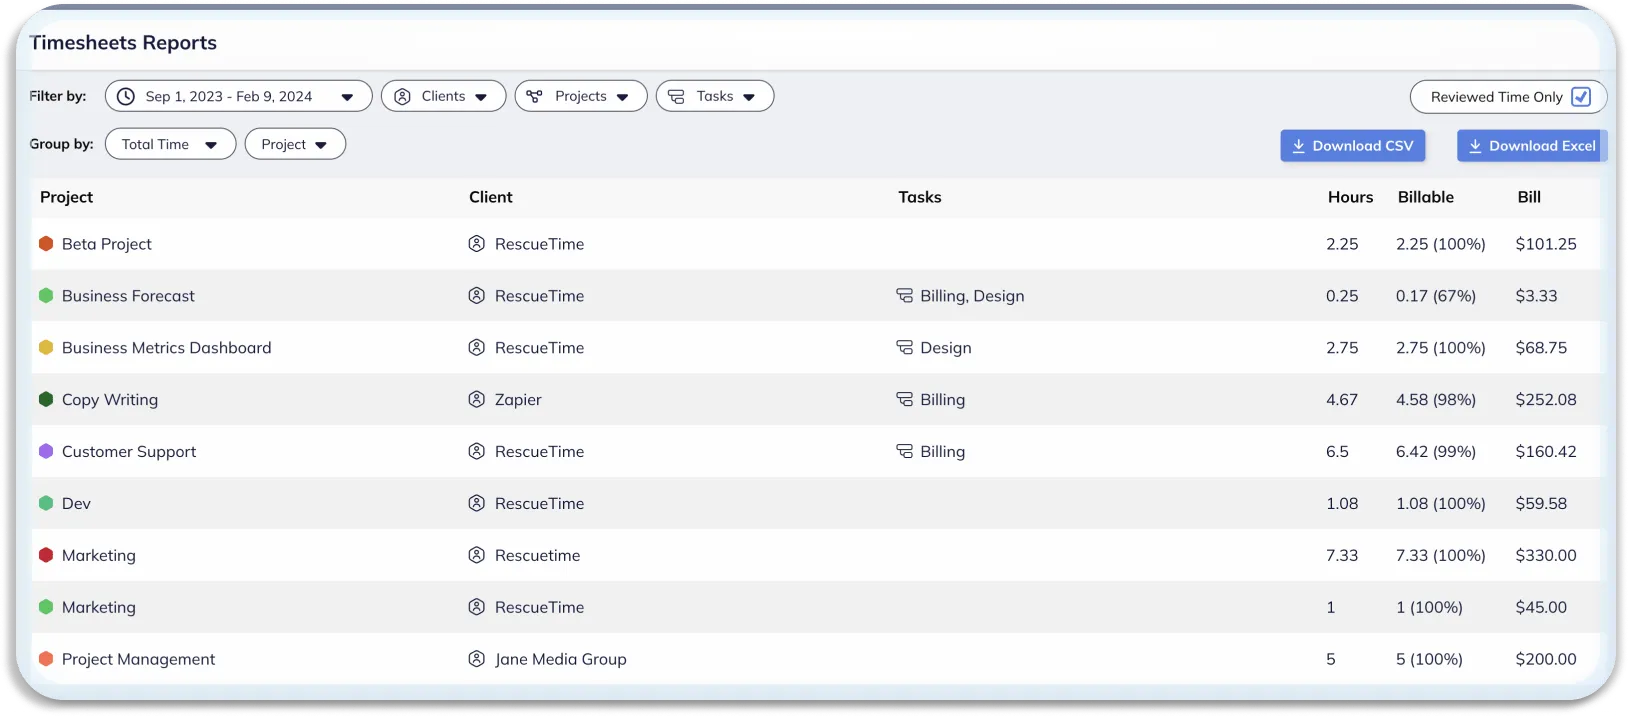Click the $101.25 bill amount

[1546, 244]
